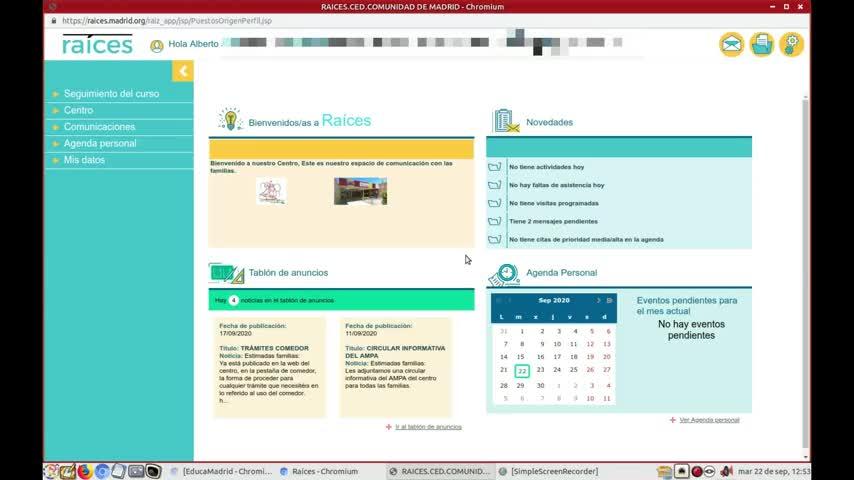Click 'Tiene 2 mensajes pendientes' text
Image resolution: width=854 pixels, height=480 pixels.
coord(553,222)
